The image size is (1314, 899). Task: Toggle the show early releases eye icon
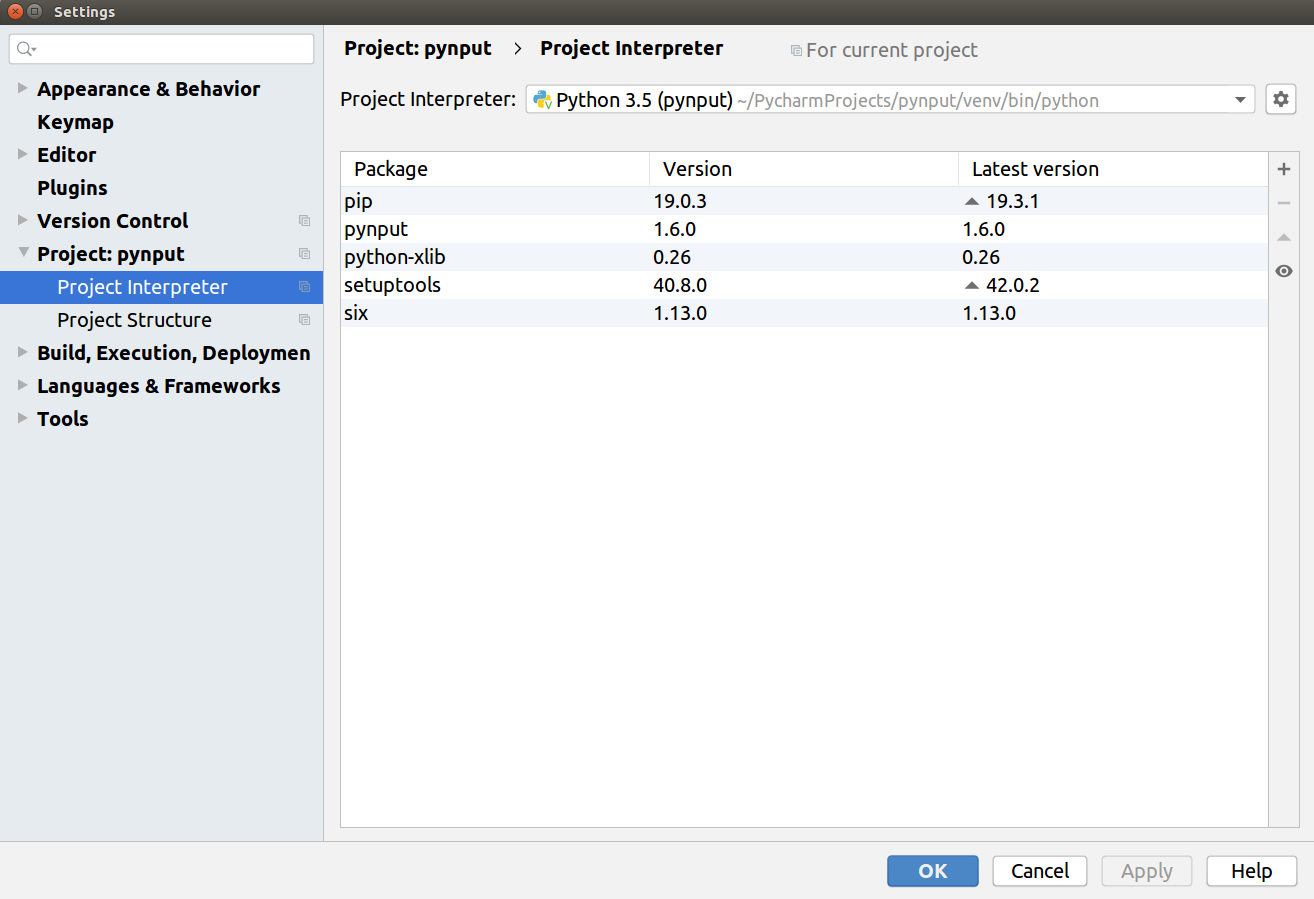click(x=1284, y=271)
